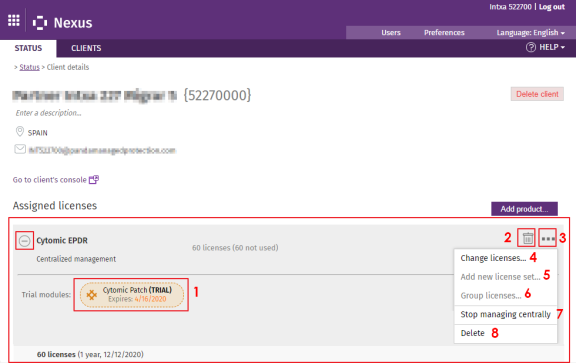Image resolution: width=576 pixels, height=363 pixels.
Task: Switch to the CLIENTS tab
Action: pos(86,48)
